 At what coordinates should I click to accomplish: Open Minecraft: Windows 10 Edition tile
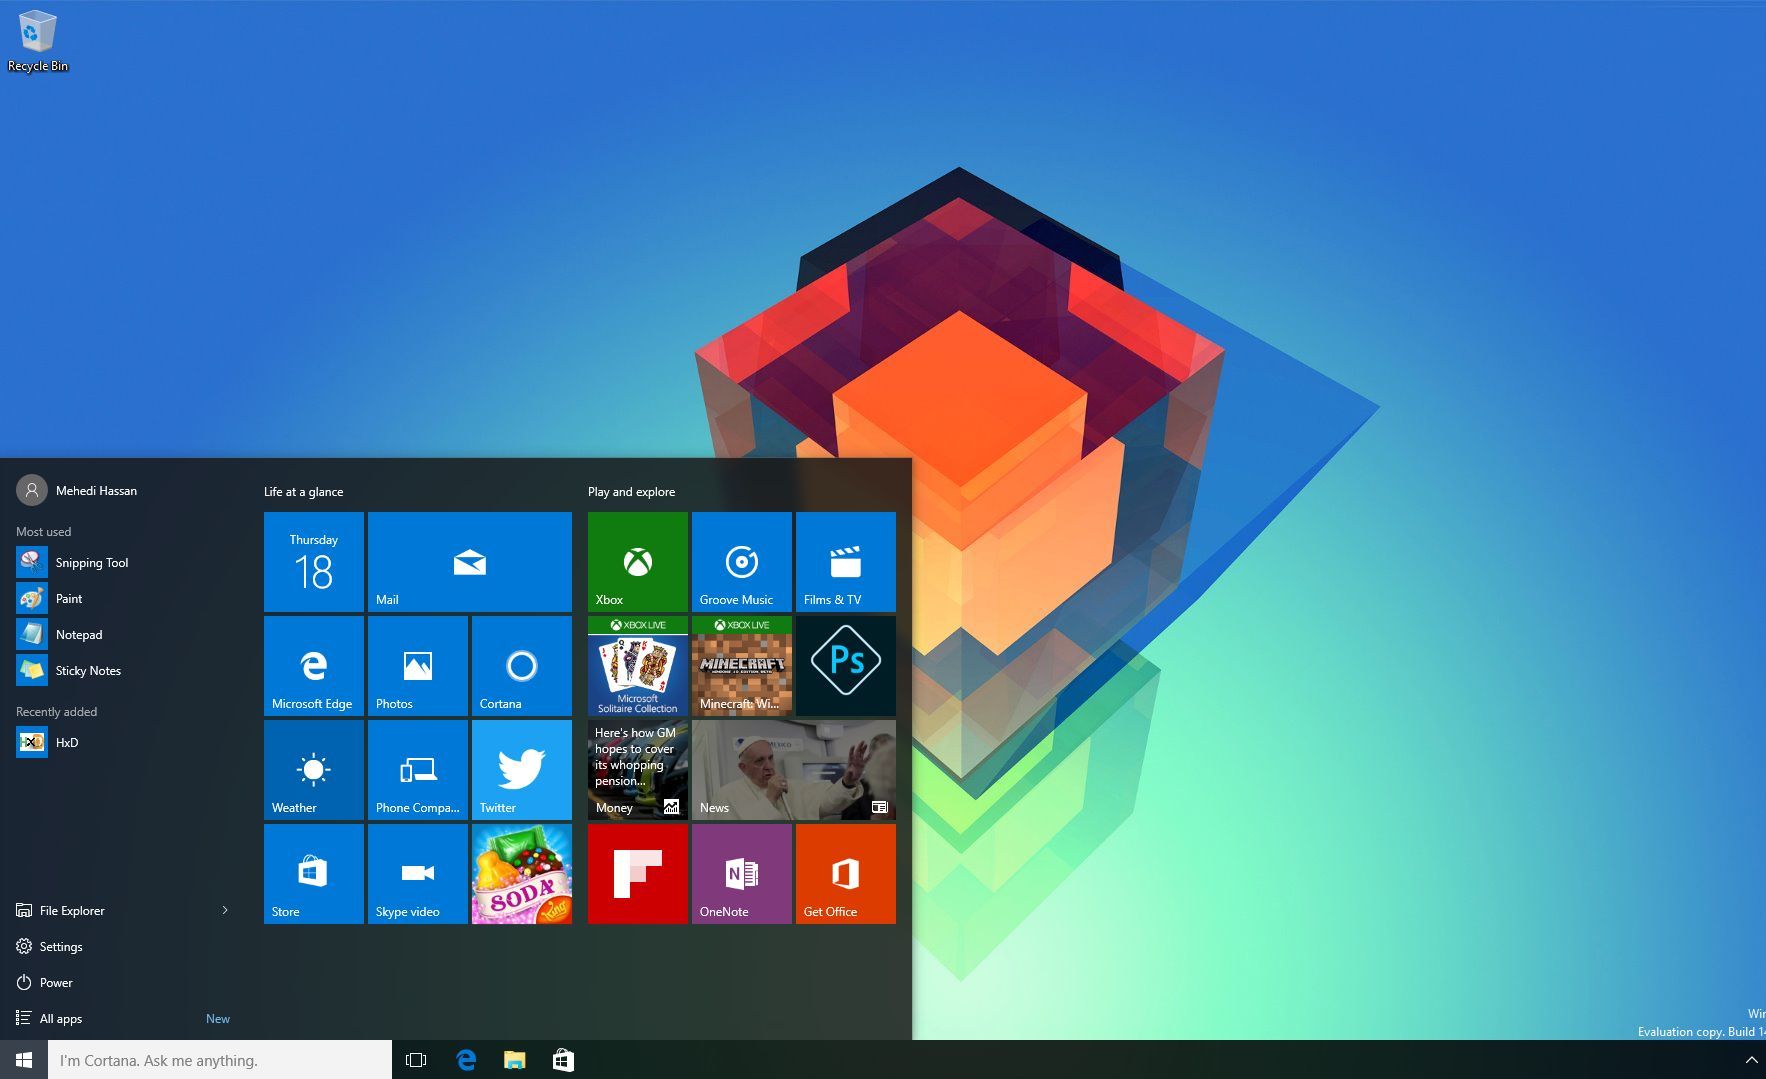point(741,669)
